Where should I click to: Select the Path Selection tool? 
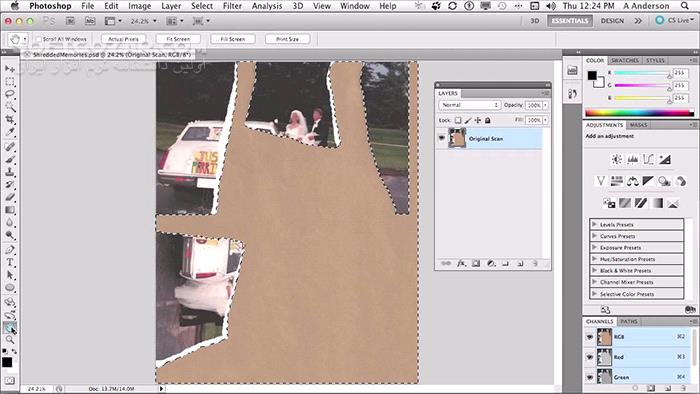(10, 275)
